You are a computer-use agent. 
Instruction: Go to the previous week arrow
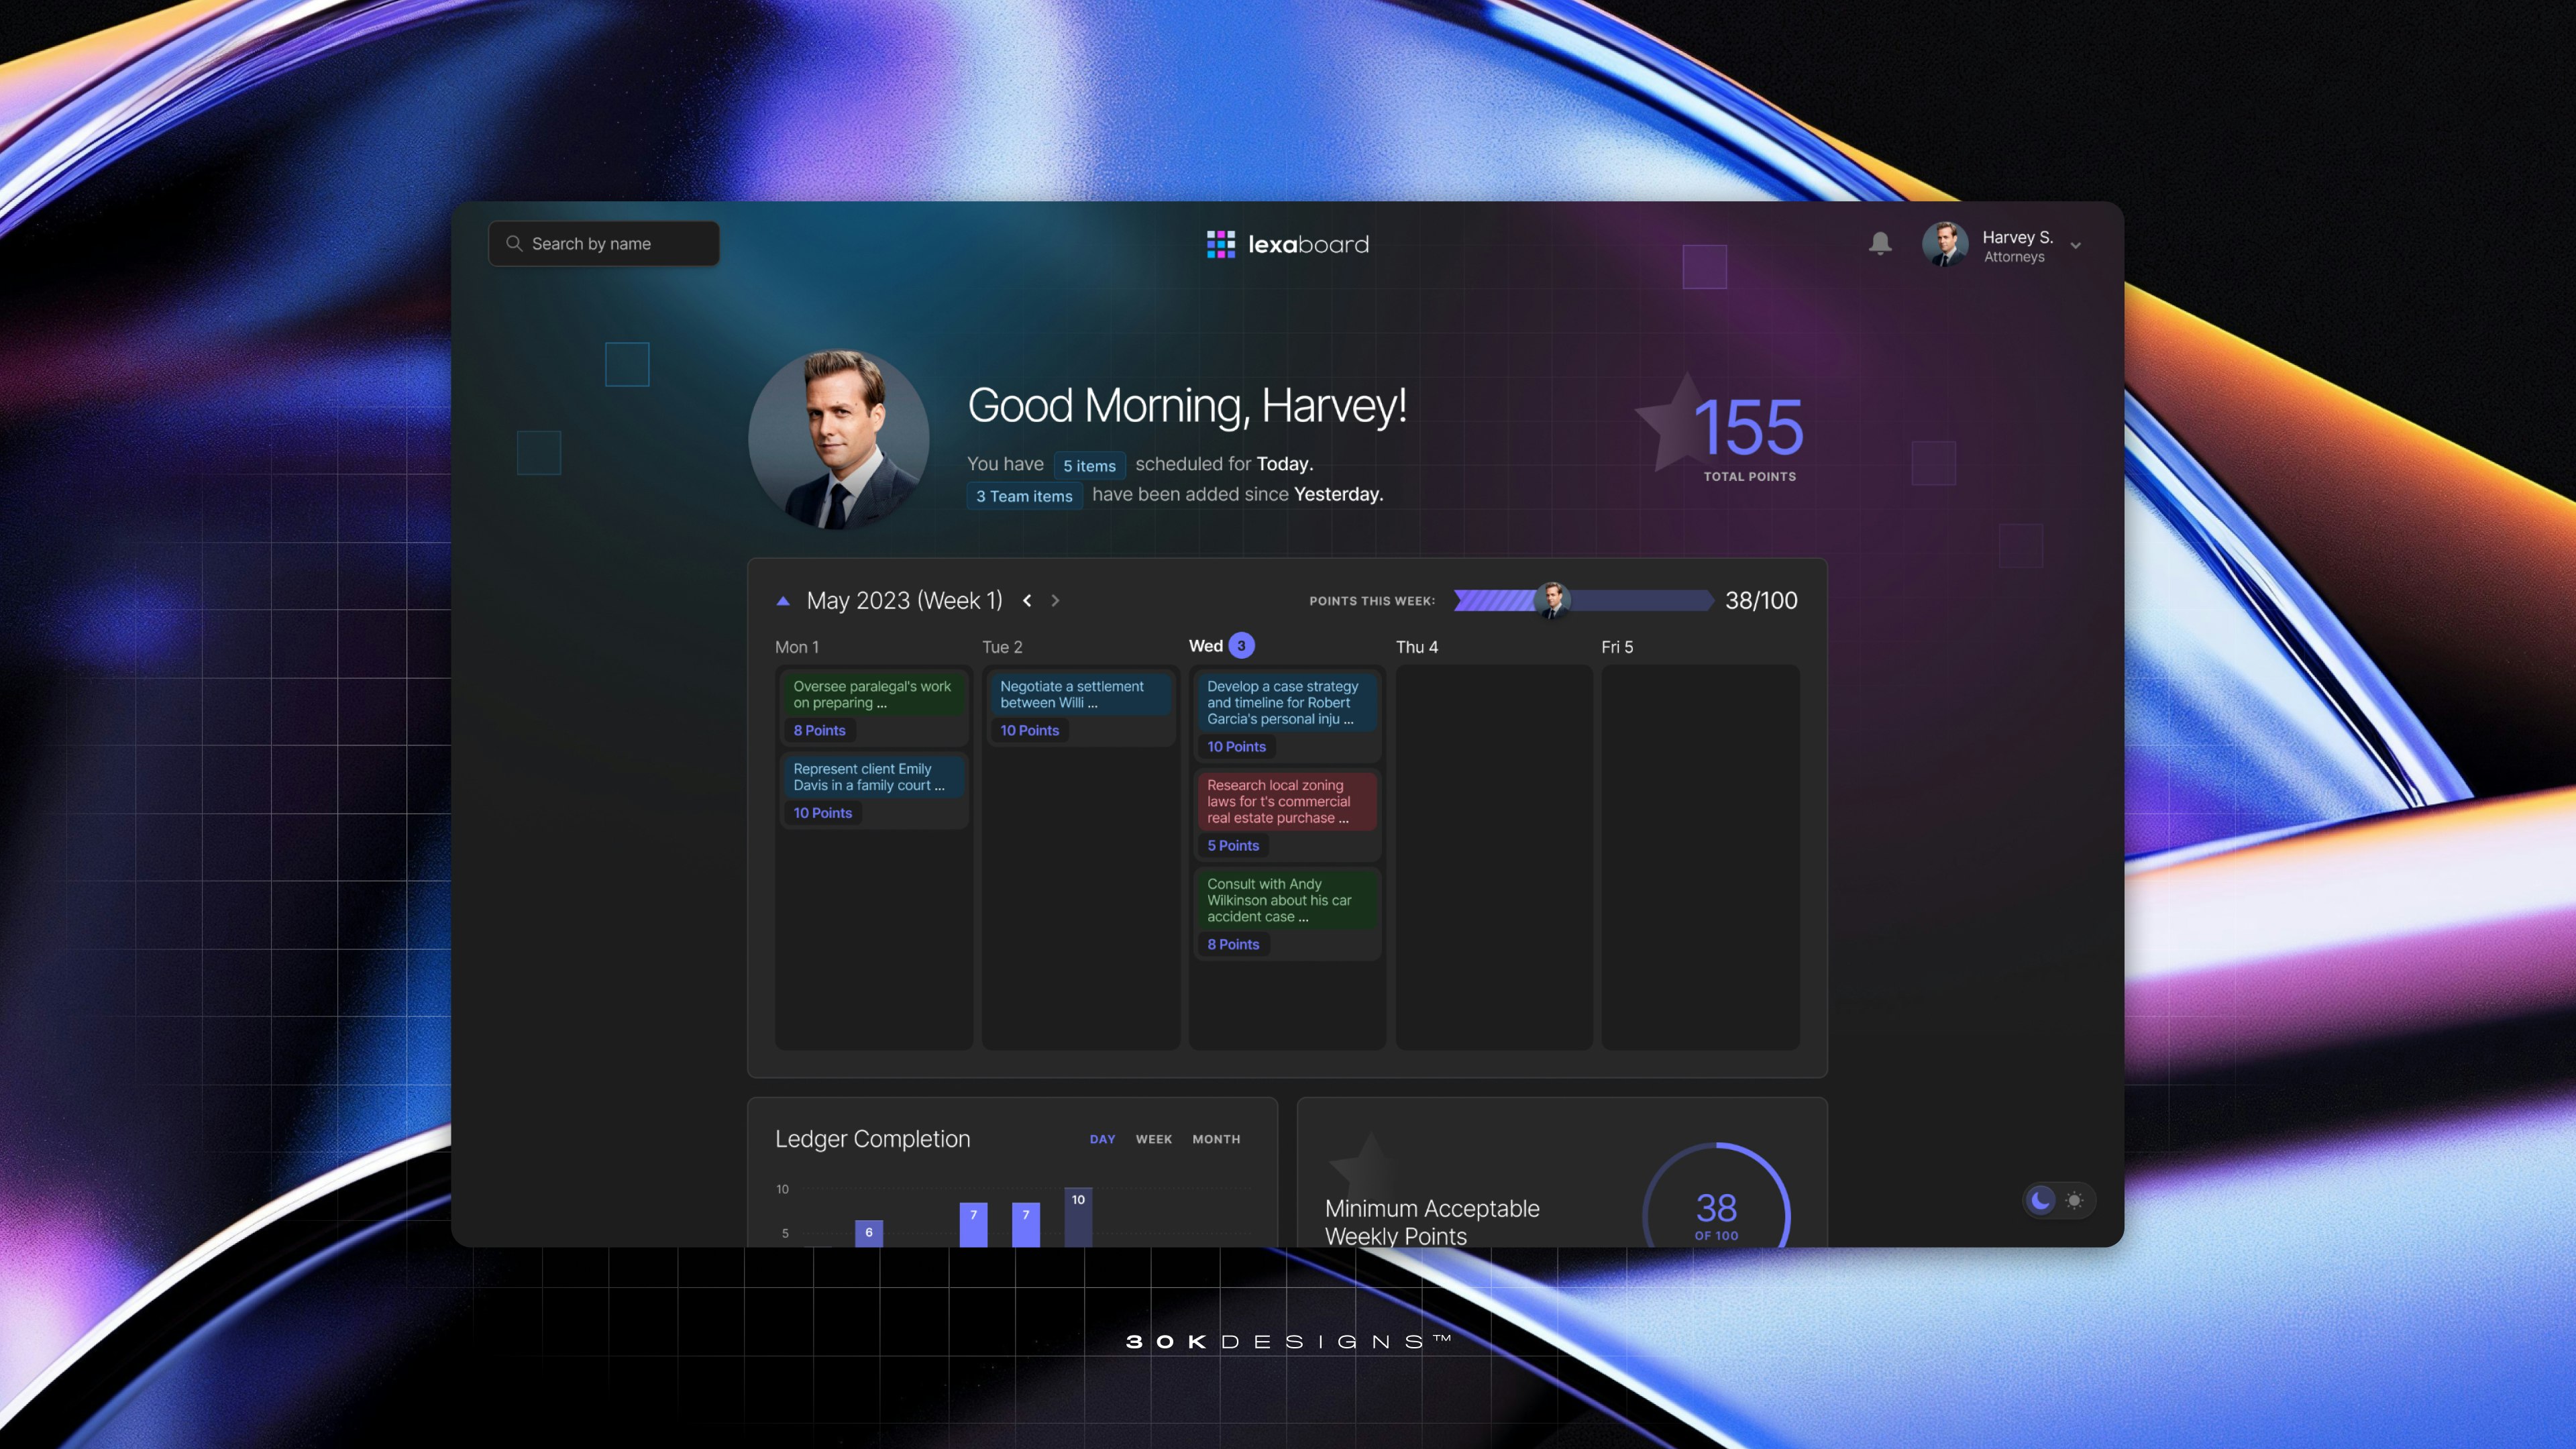click(1027, 600)
